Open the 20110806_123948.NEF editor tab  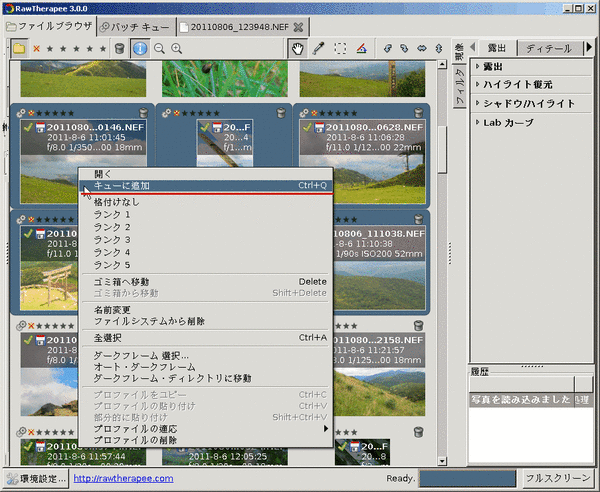point(240,27)
